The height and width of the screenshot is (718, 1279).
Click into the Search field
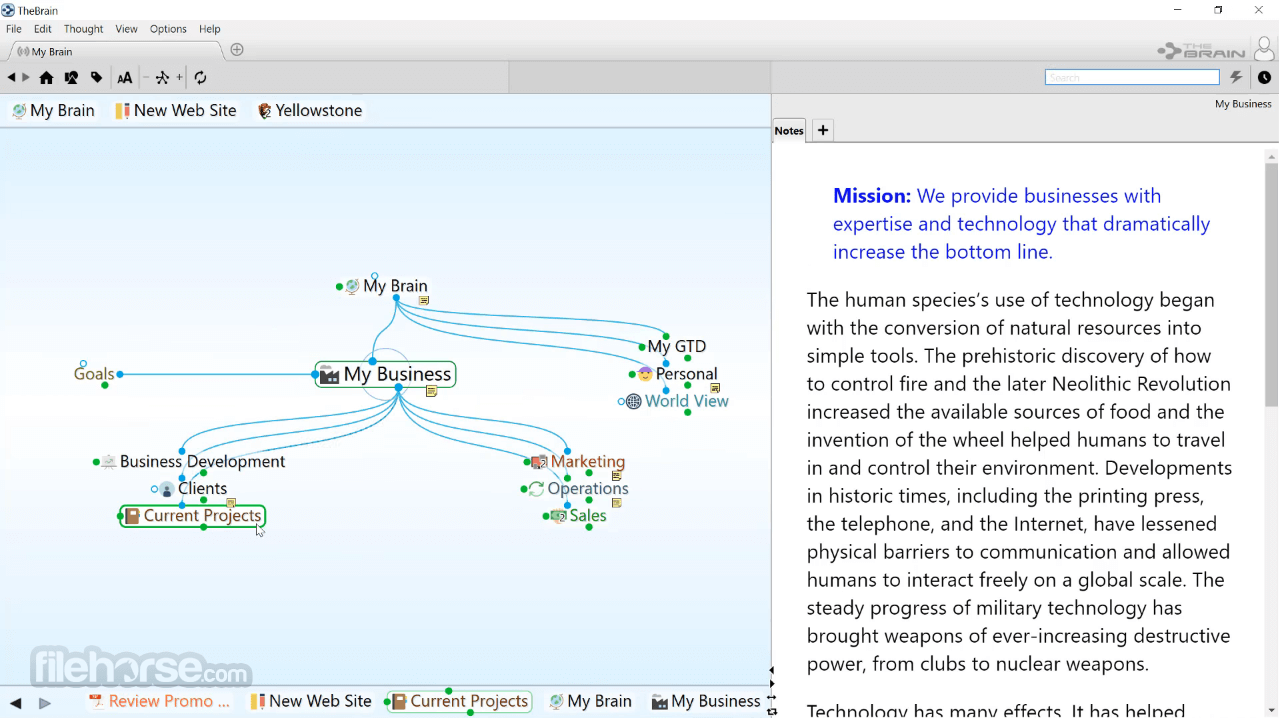pos(1132,77)
